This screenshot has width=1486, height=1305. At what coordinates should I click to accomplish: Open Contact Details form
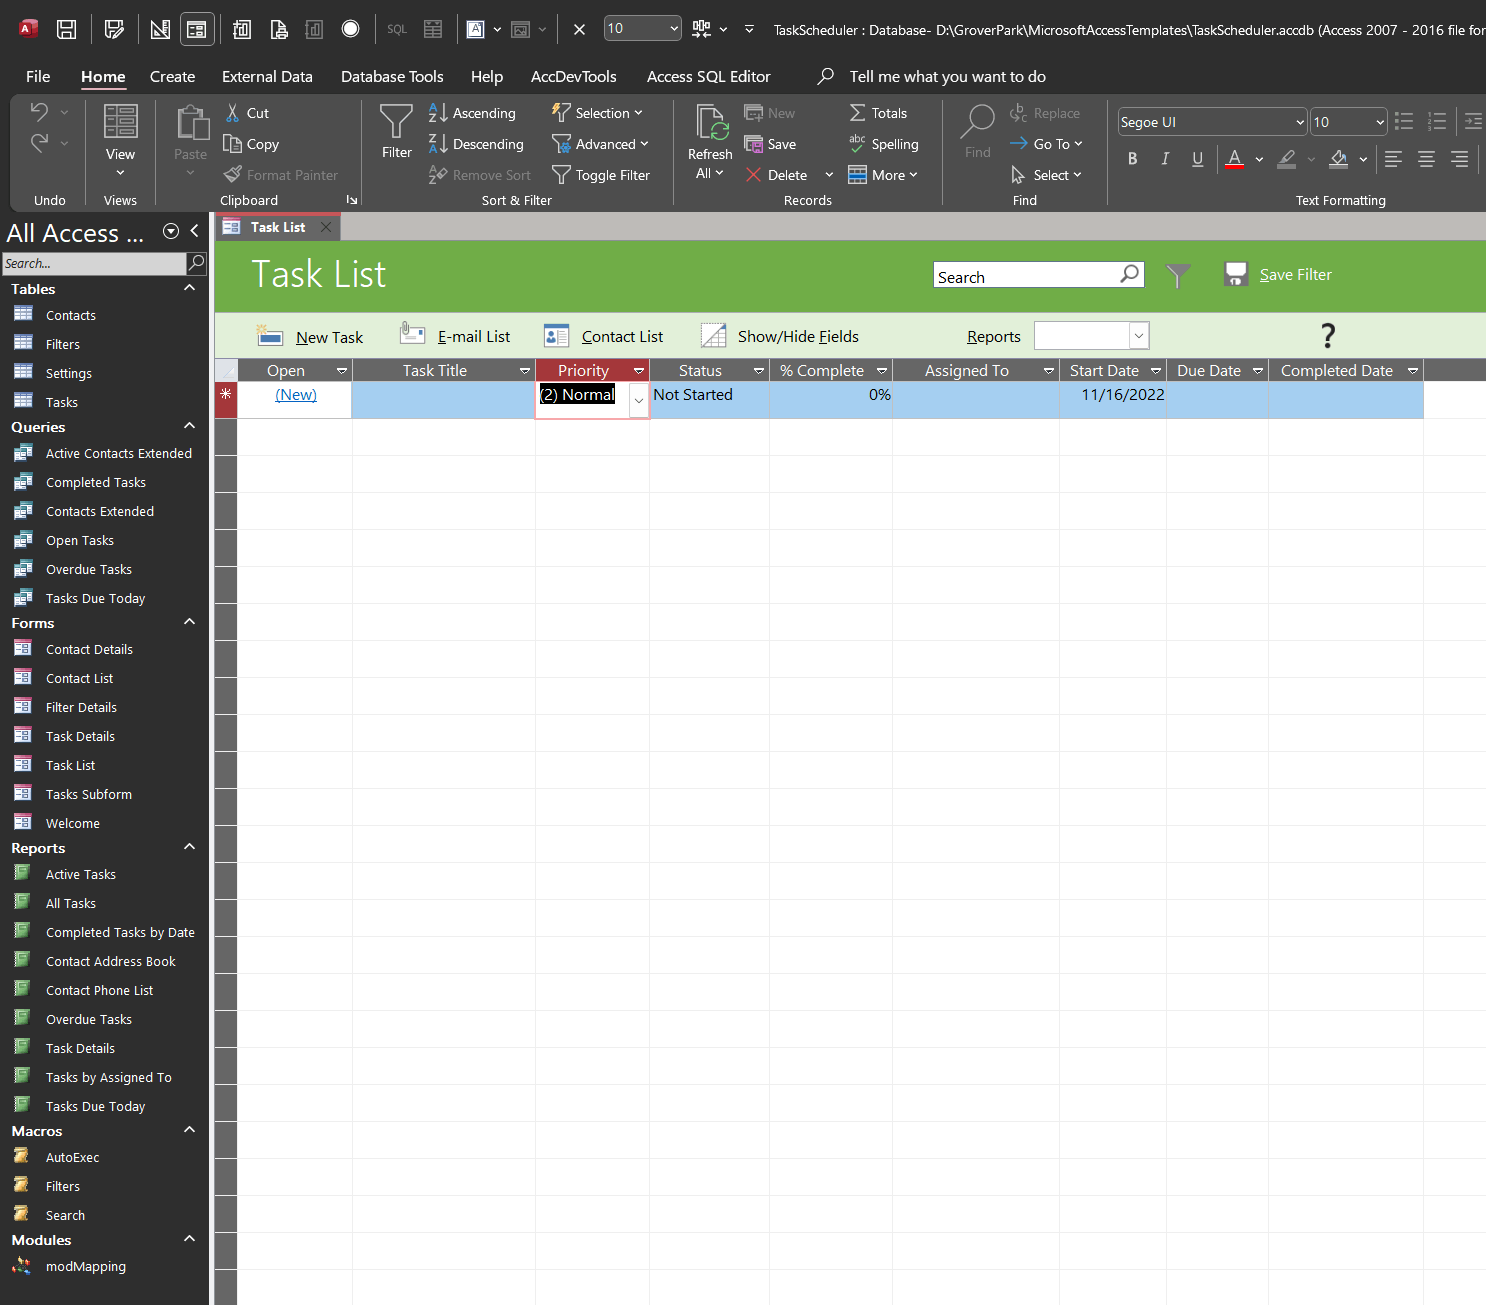tap(89, 649)
